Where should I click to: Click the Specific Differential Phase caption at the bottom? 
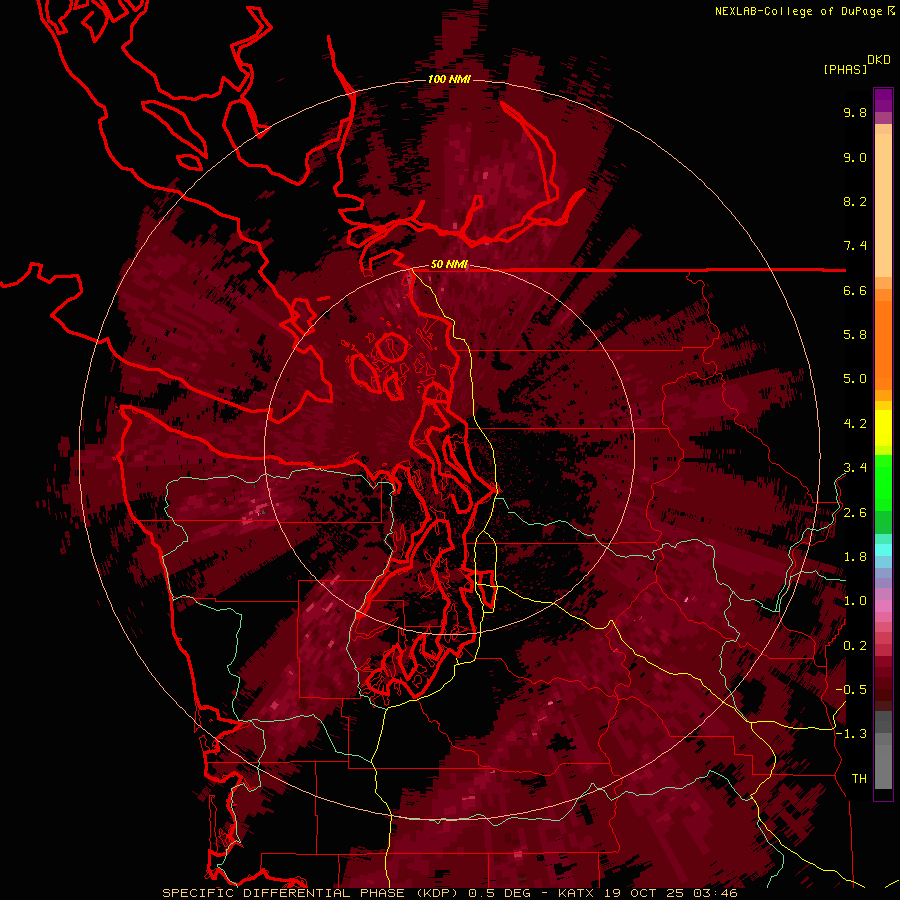click(450, 893)
